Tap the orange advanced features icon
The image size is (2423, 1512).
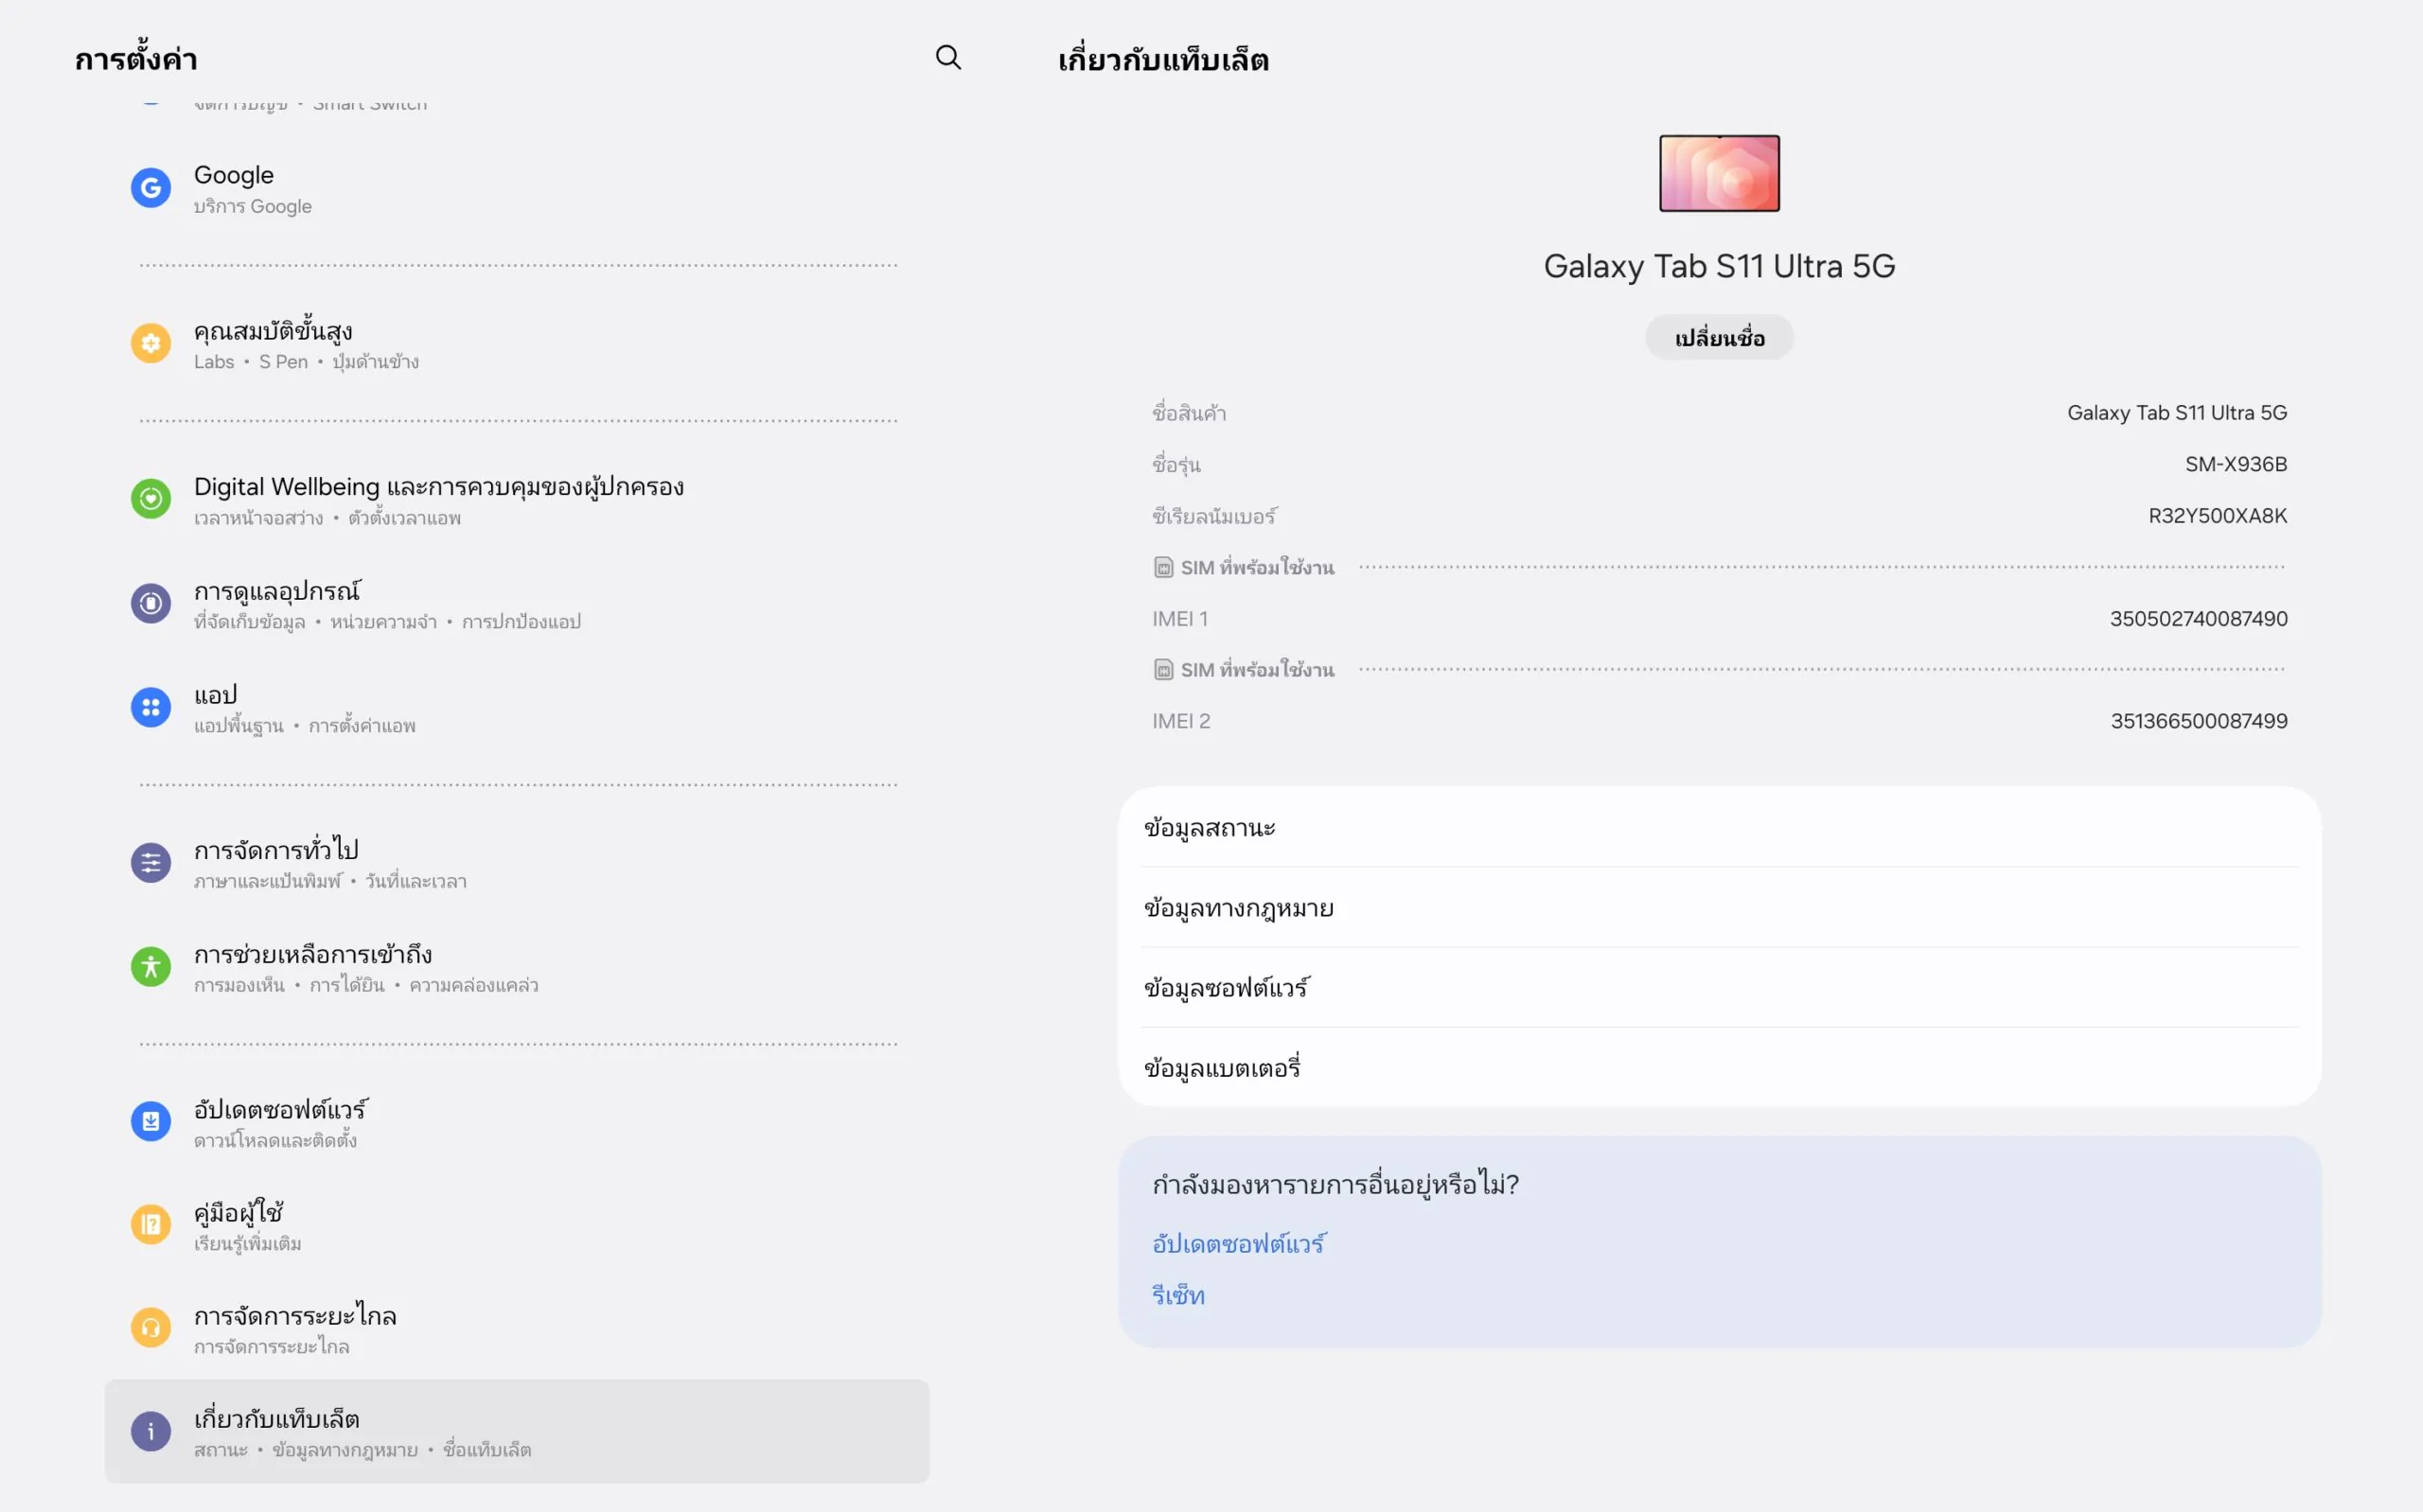click(151, 343)
